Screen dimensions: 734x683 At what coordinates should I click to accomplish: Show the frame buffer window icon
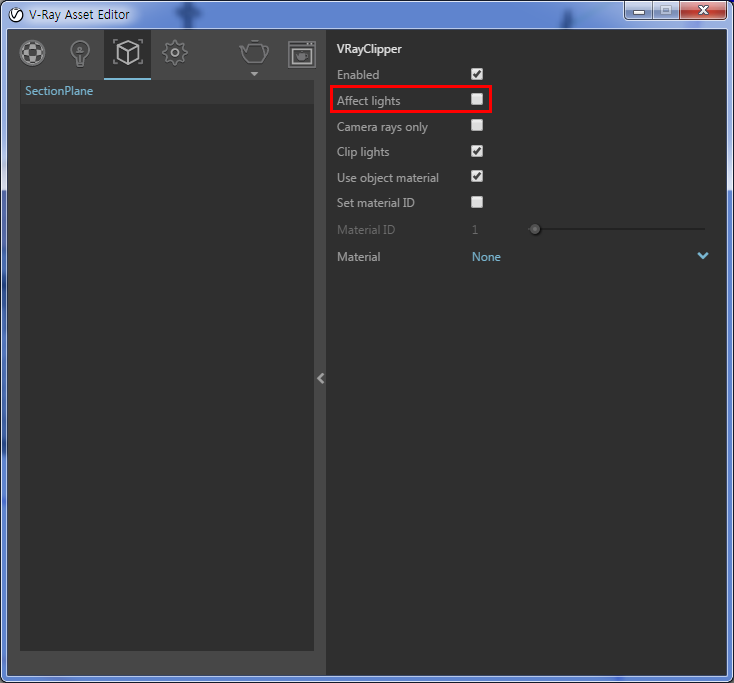click(301, 54)
